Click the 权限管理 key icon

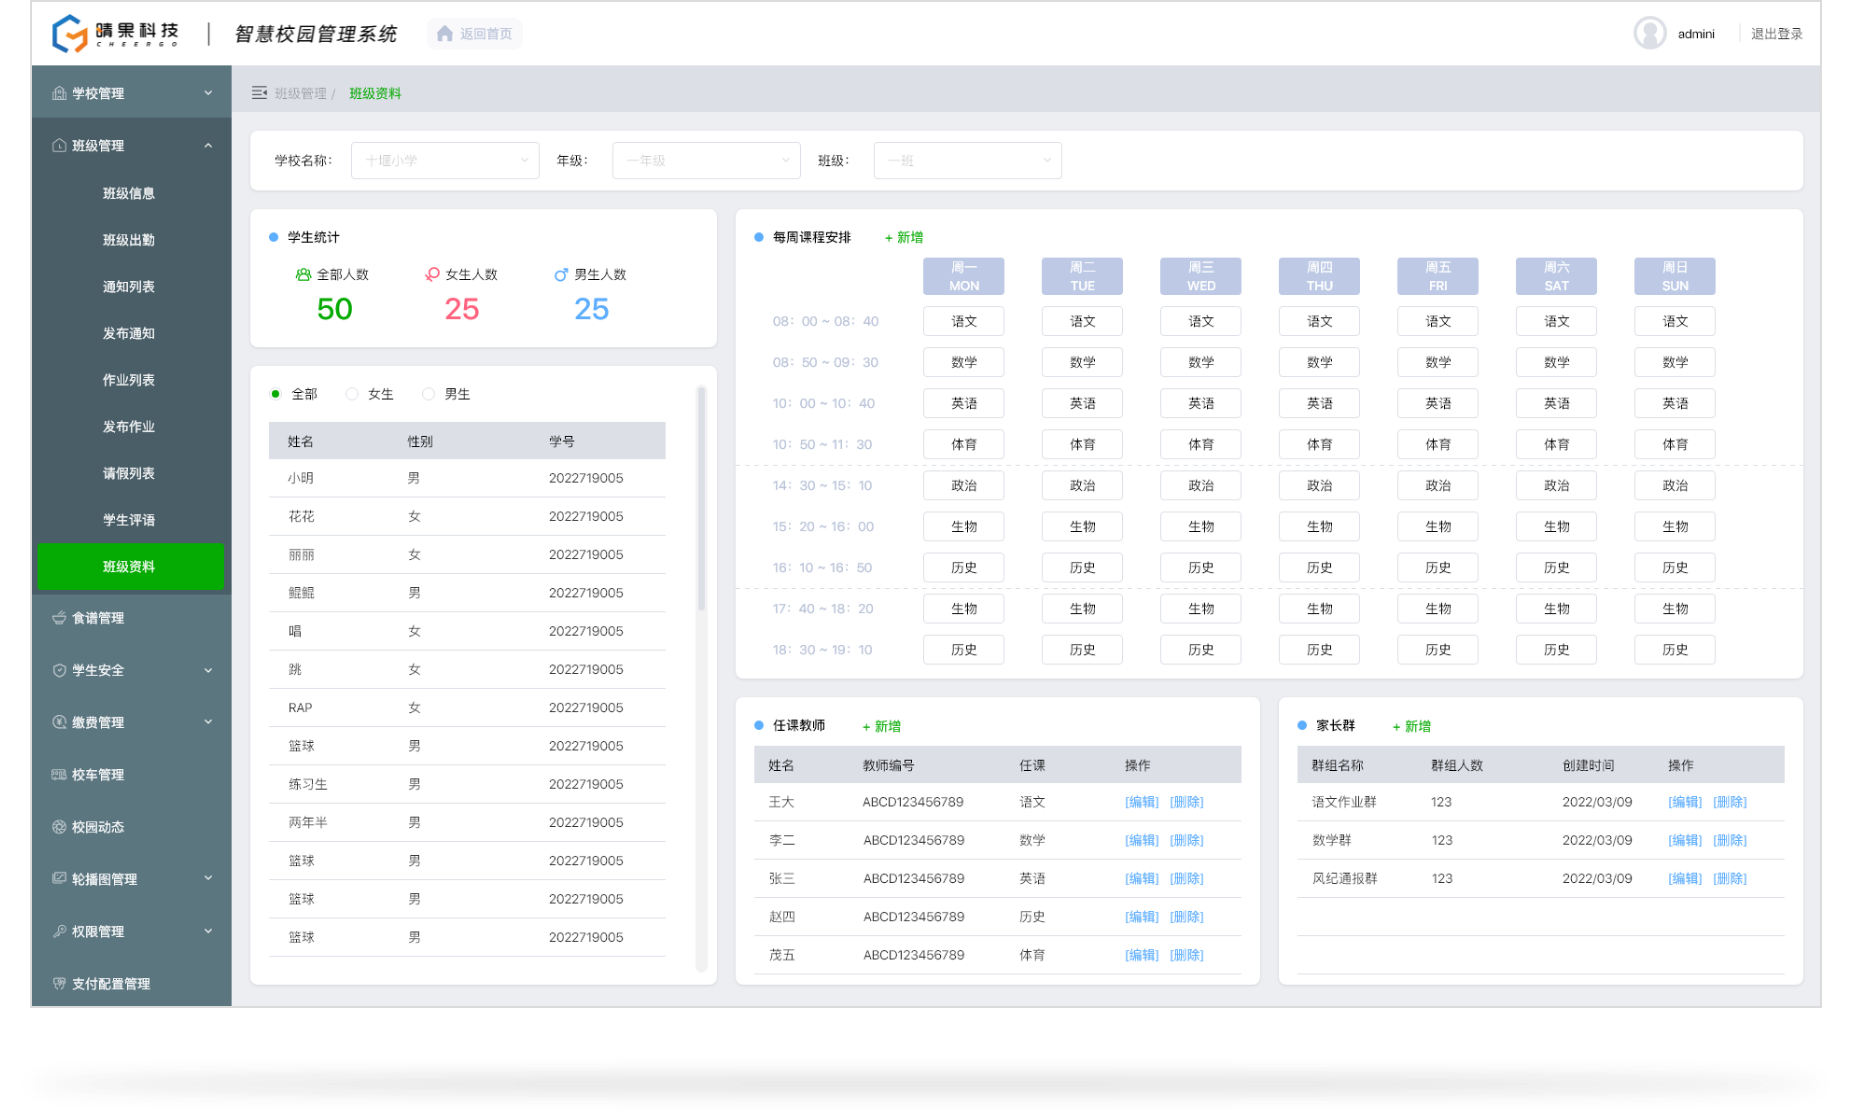[59, 931]
